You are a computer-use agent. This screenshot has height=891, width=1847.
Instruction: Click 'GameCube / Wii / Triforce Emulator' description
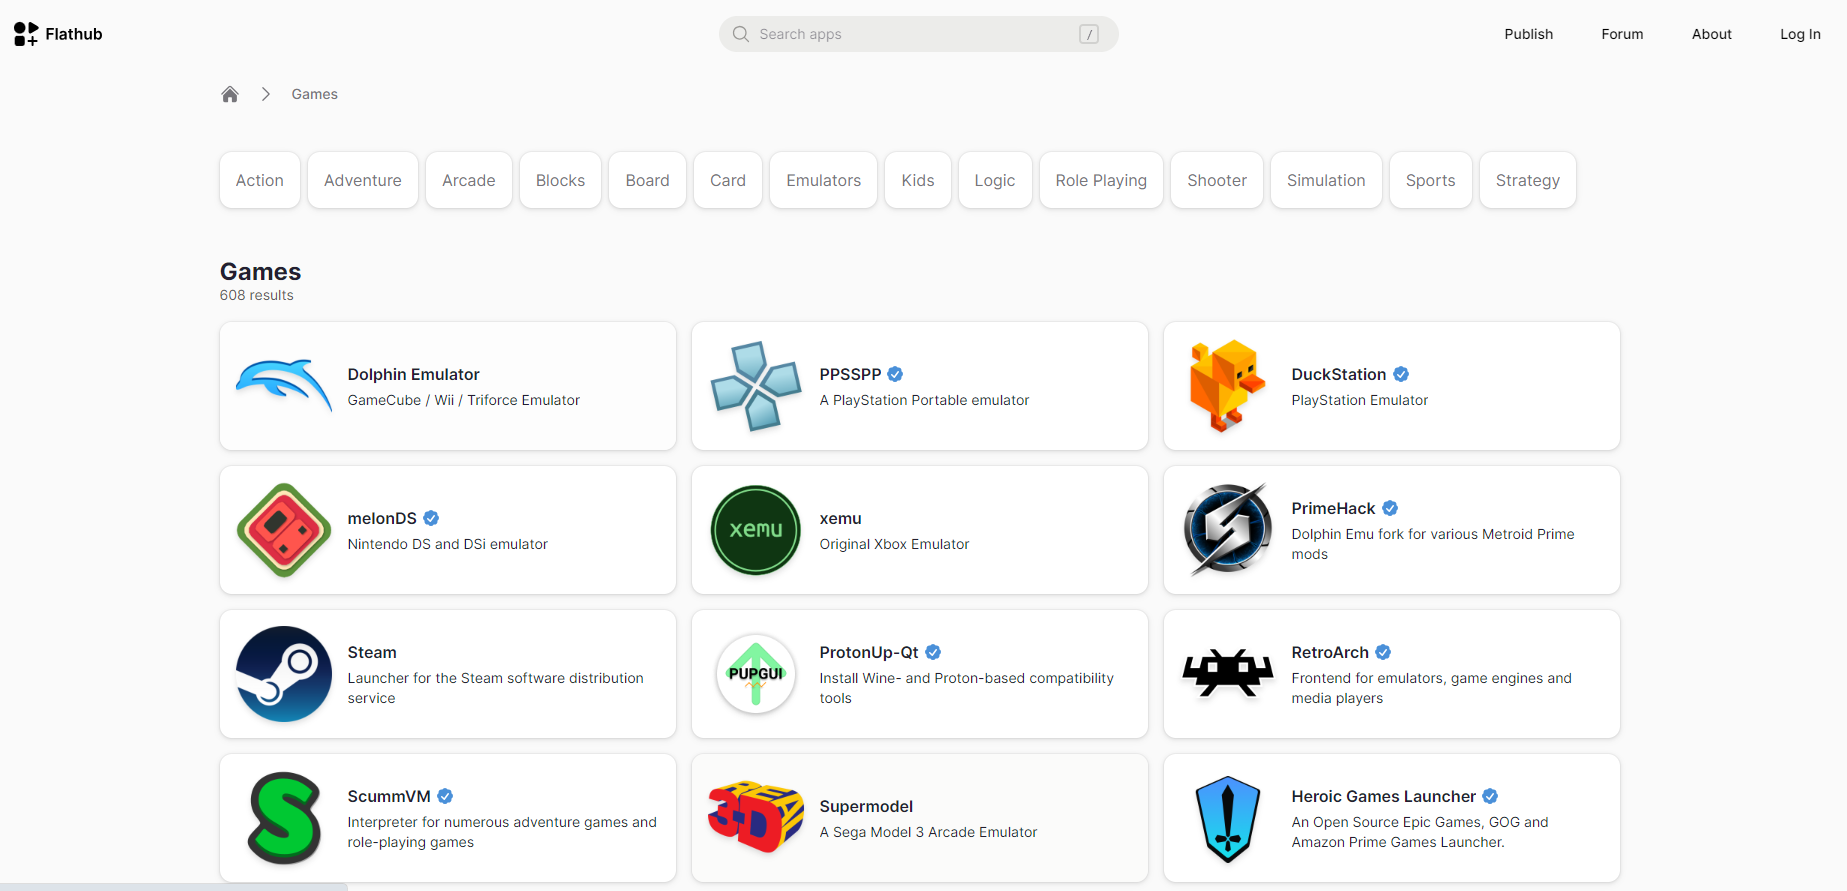coord(464,400)
